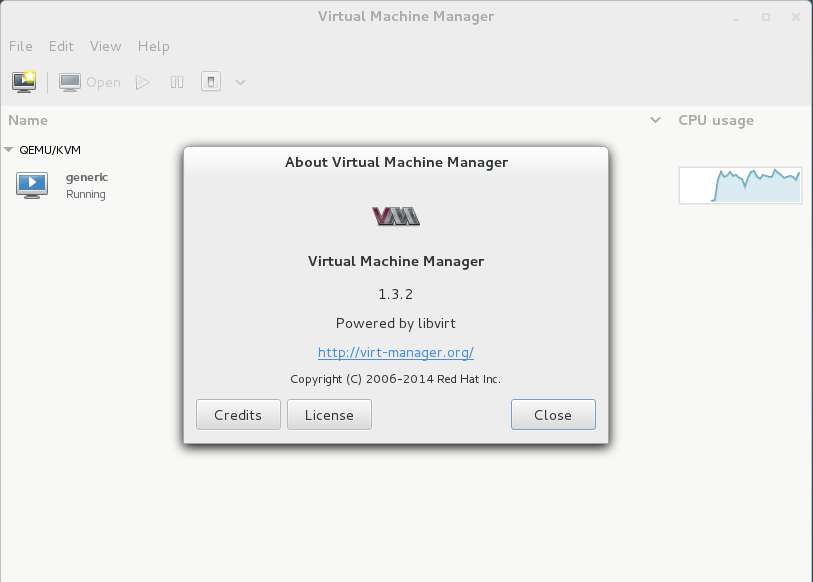The image size is (813, 582).
Task: Collapse the QEMU/KVM connection tree
Action: coord(9,150)
